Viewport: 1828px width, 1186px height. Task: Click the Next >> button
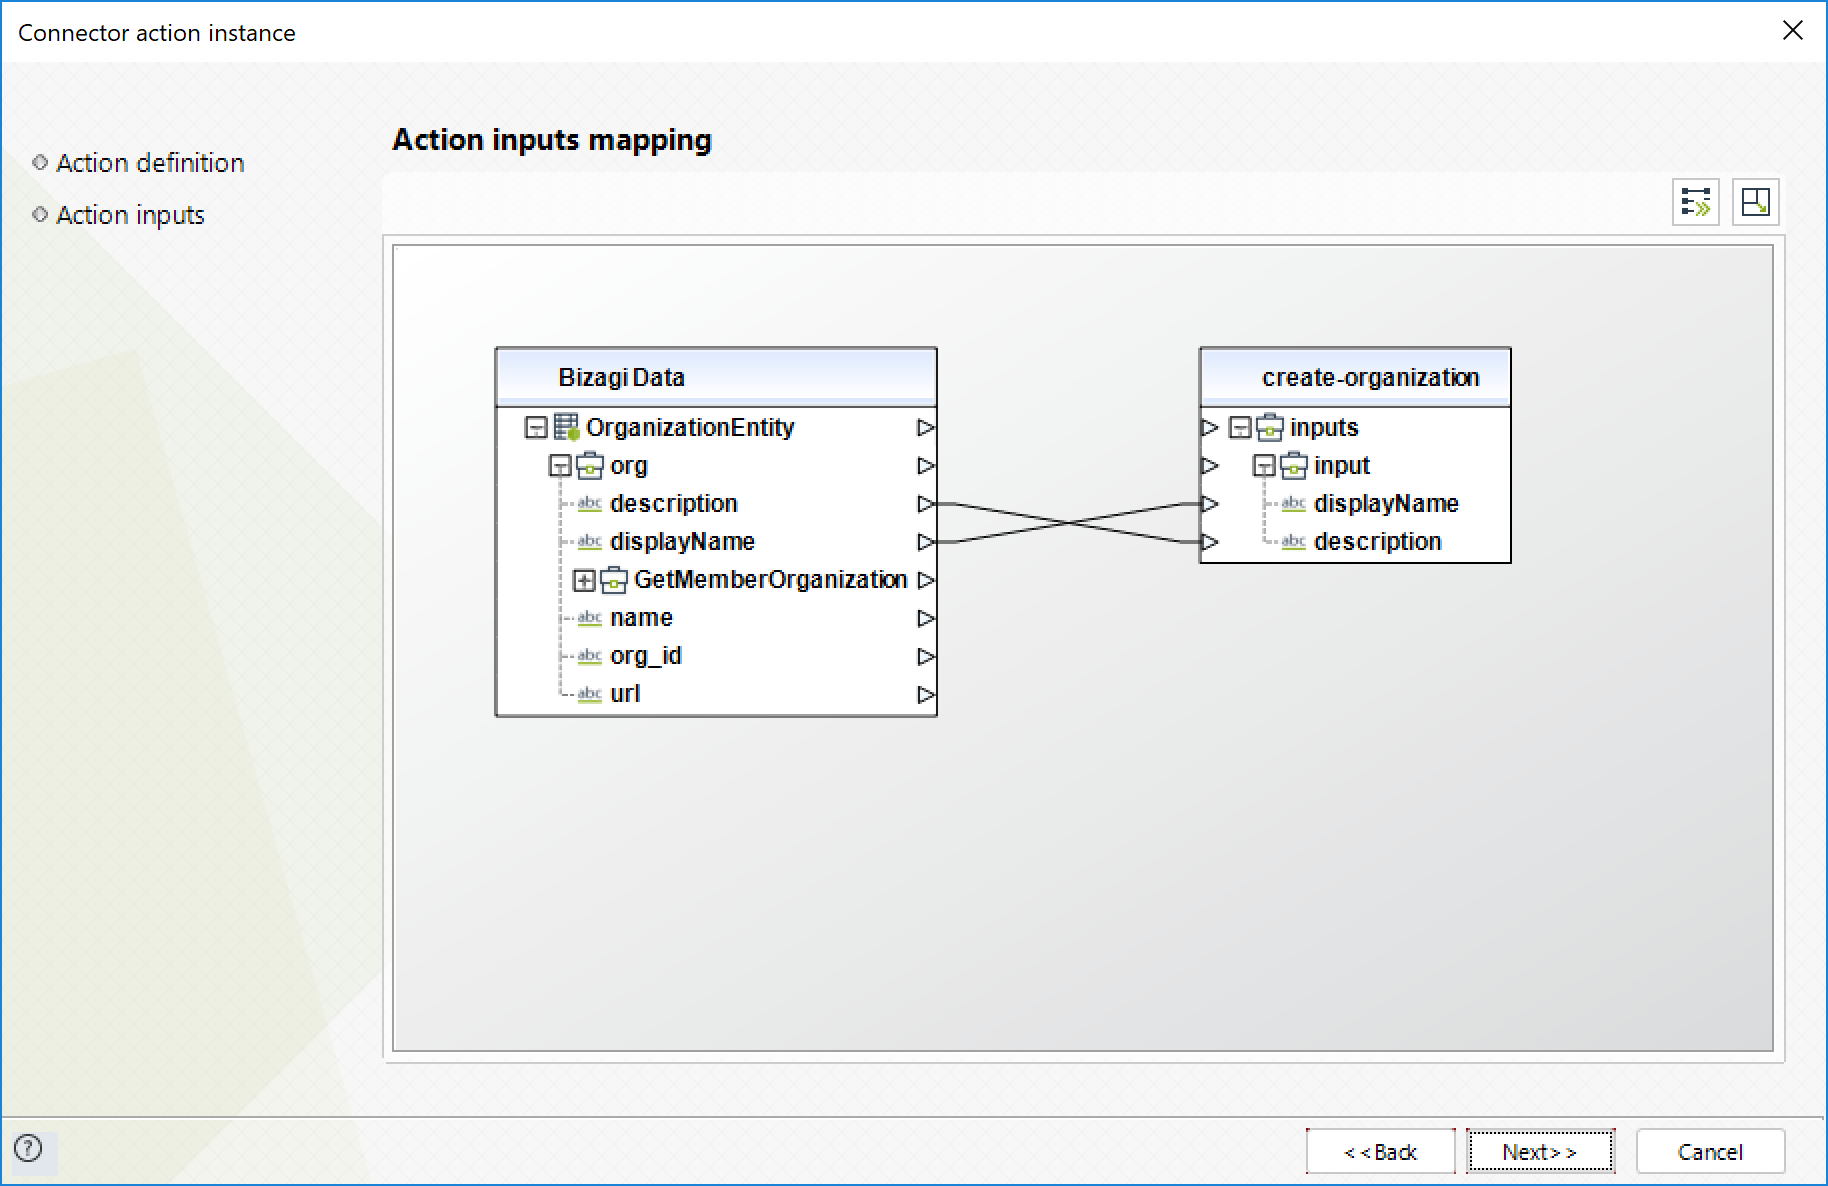1540,1152
